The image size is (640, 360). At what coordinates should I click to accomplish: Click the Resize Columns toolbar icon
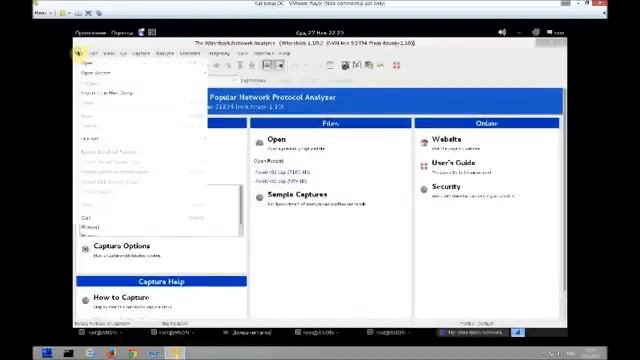330,65
